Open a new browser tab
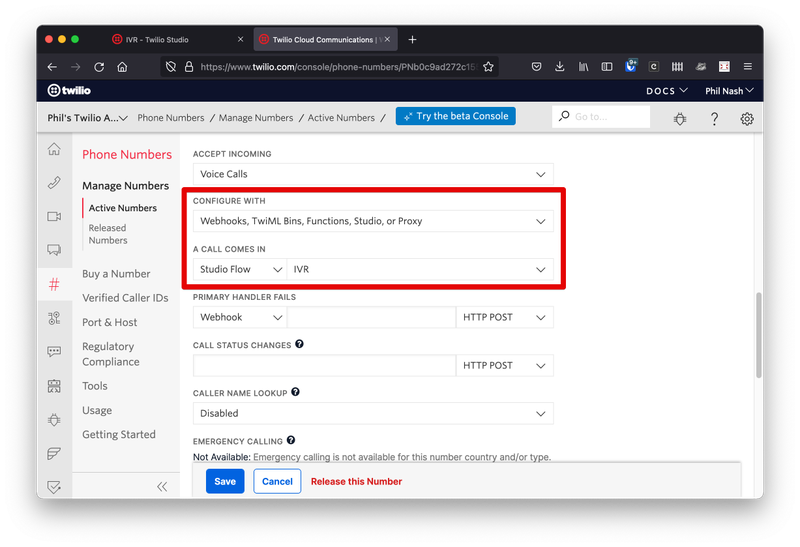Screen dimensions: 800x547 tap(412, 39)
